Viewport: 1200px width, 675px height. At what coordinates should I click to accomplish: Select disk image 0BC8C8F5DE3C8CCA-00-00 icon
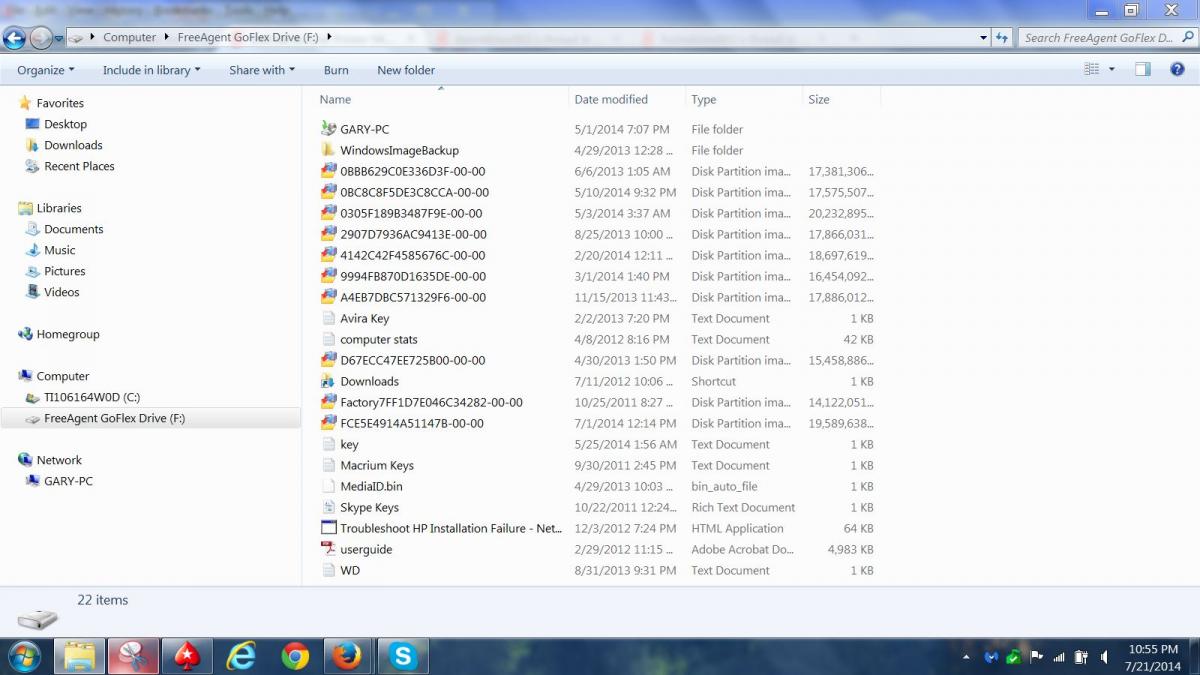coord(328,192)
